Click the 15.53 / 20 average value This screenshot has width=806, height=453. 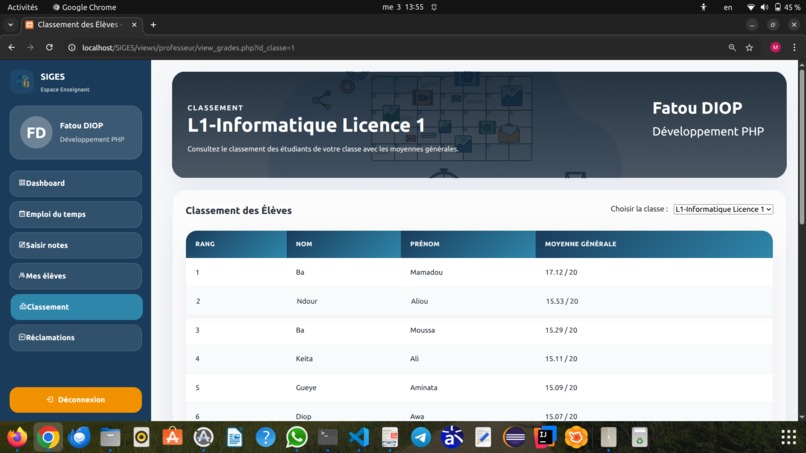pyautogui.click(x=562, y=301)
